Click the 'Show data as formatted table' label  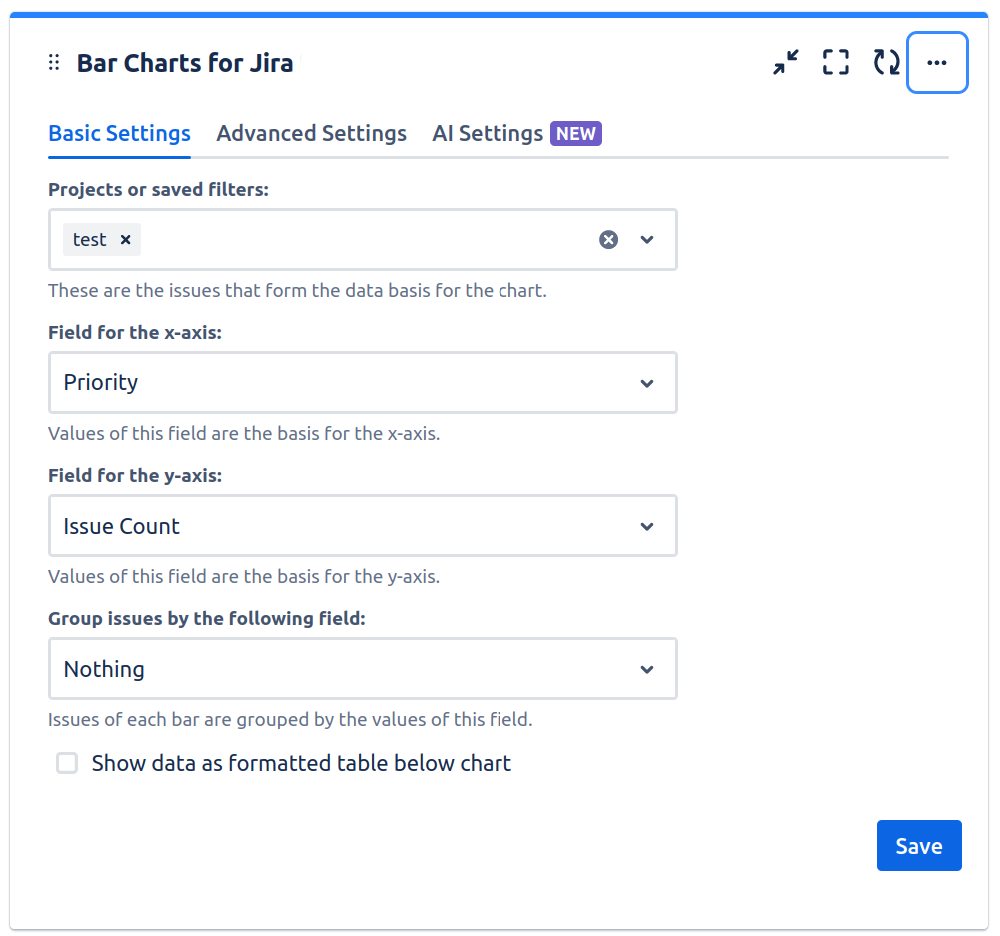301,764
